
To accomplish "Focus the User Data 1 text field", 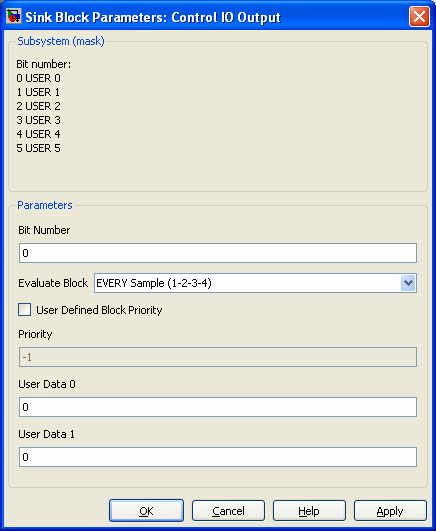I will pyautogui.click(x=218, y=457).
